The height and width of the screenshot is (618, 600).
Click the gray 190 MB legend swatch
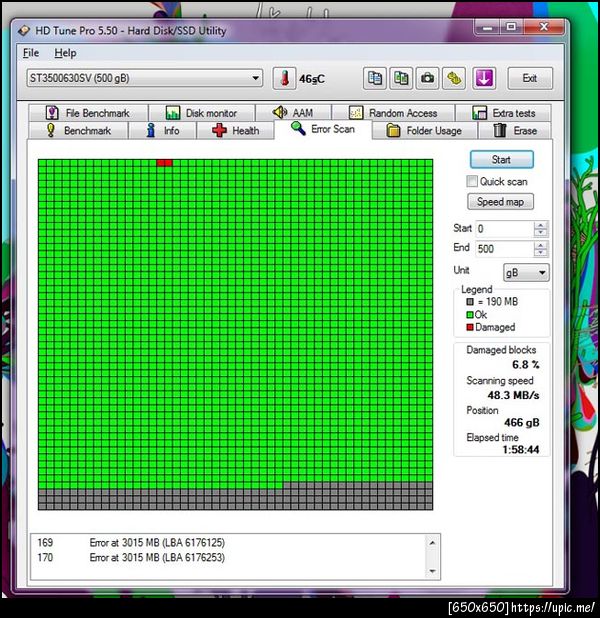[x=470, y=302]
